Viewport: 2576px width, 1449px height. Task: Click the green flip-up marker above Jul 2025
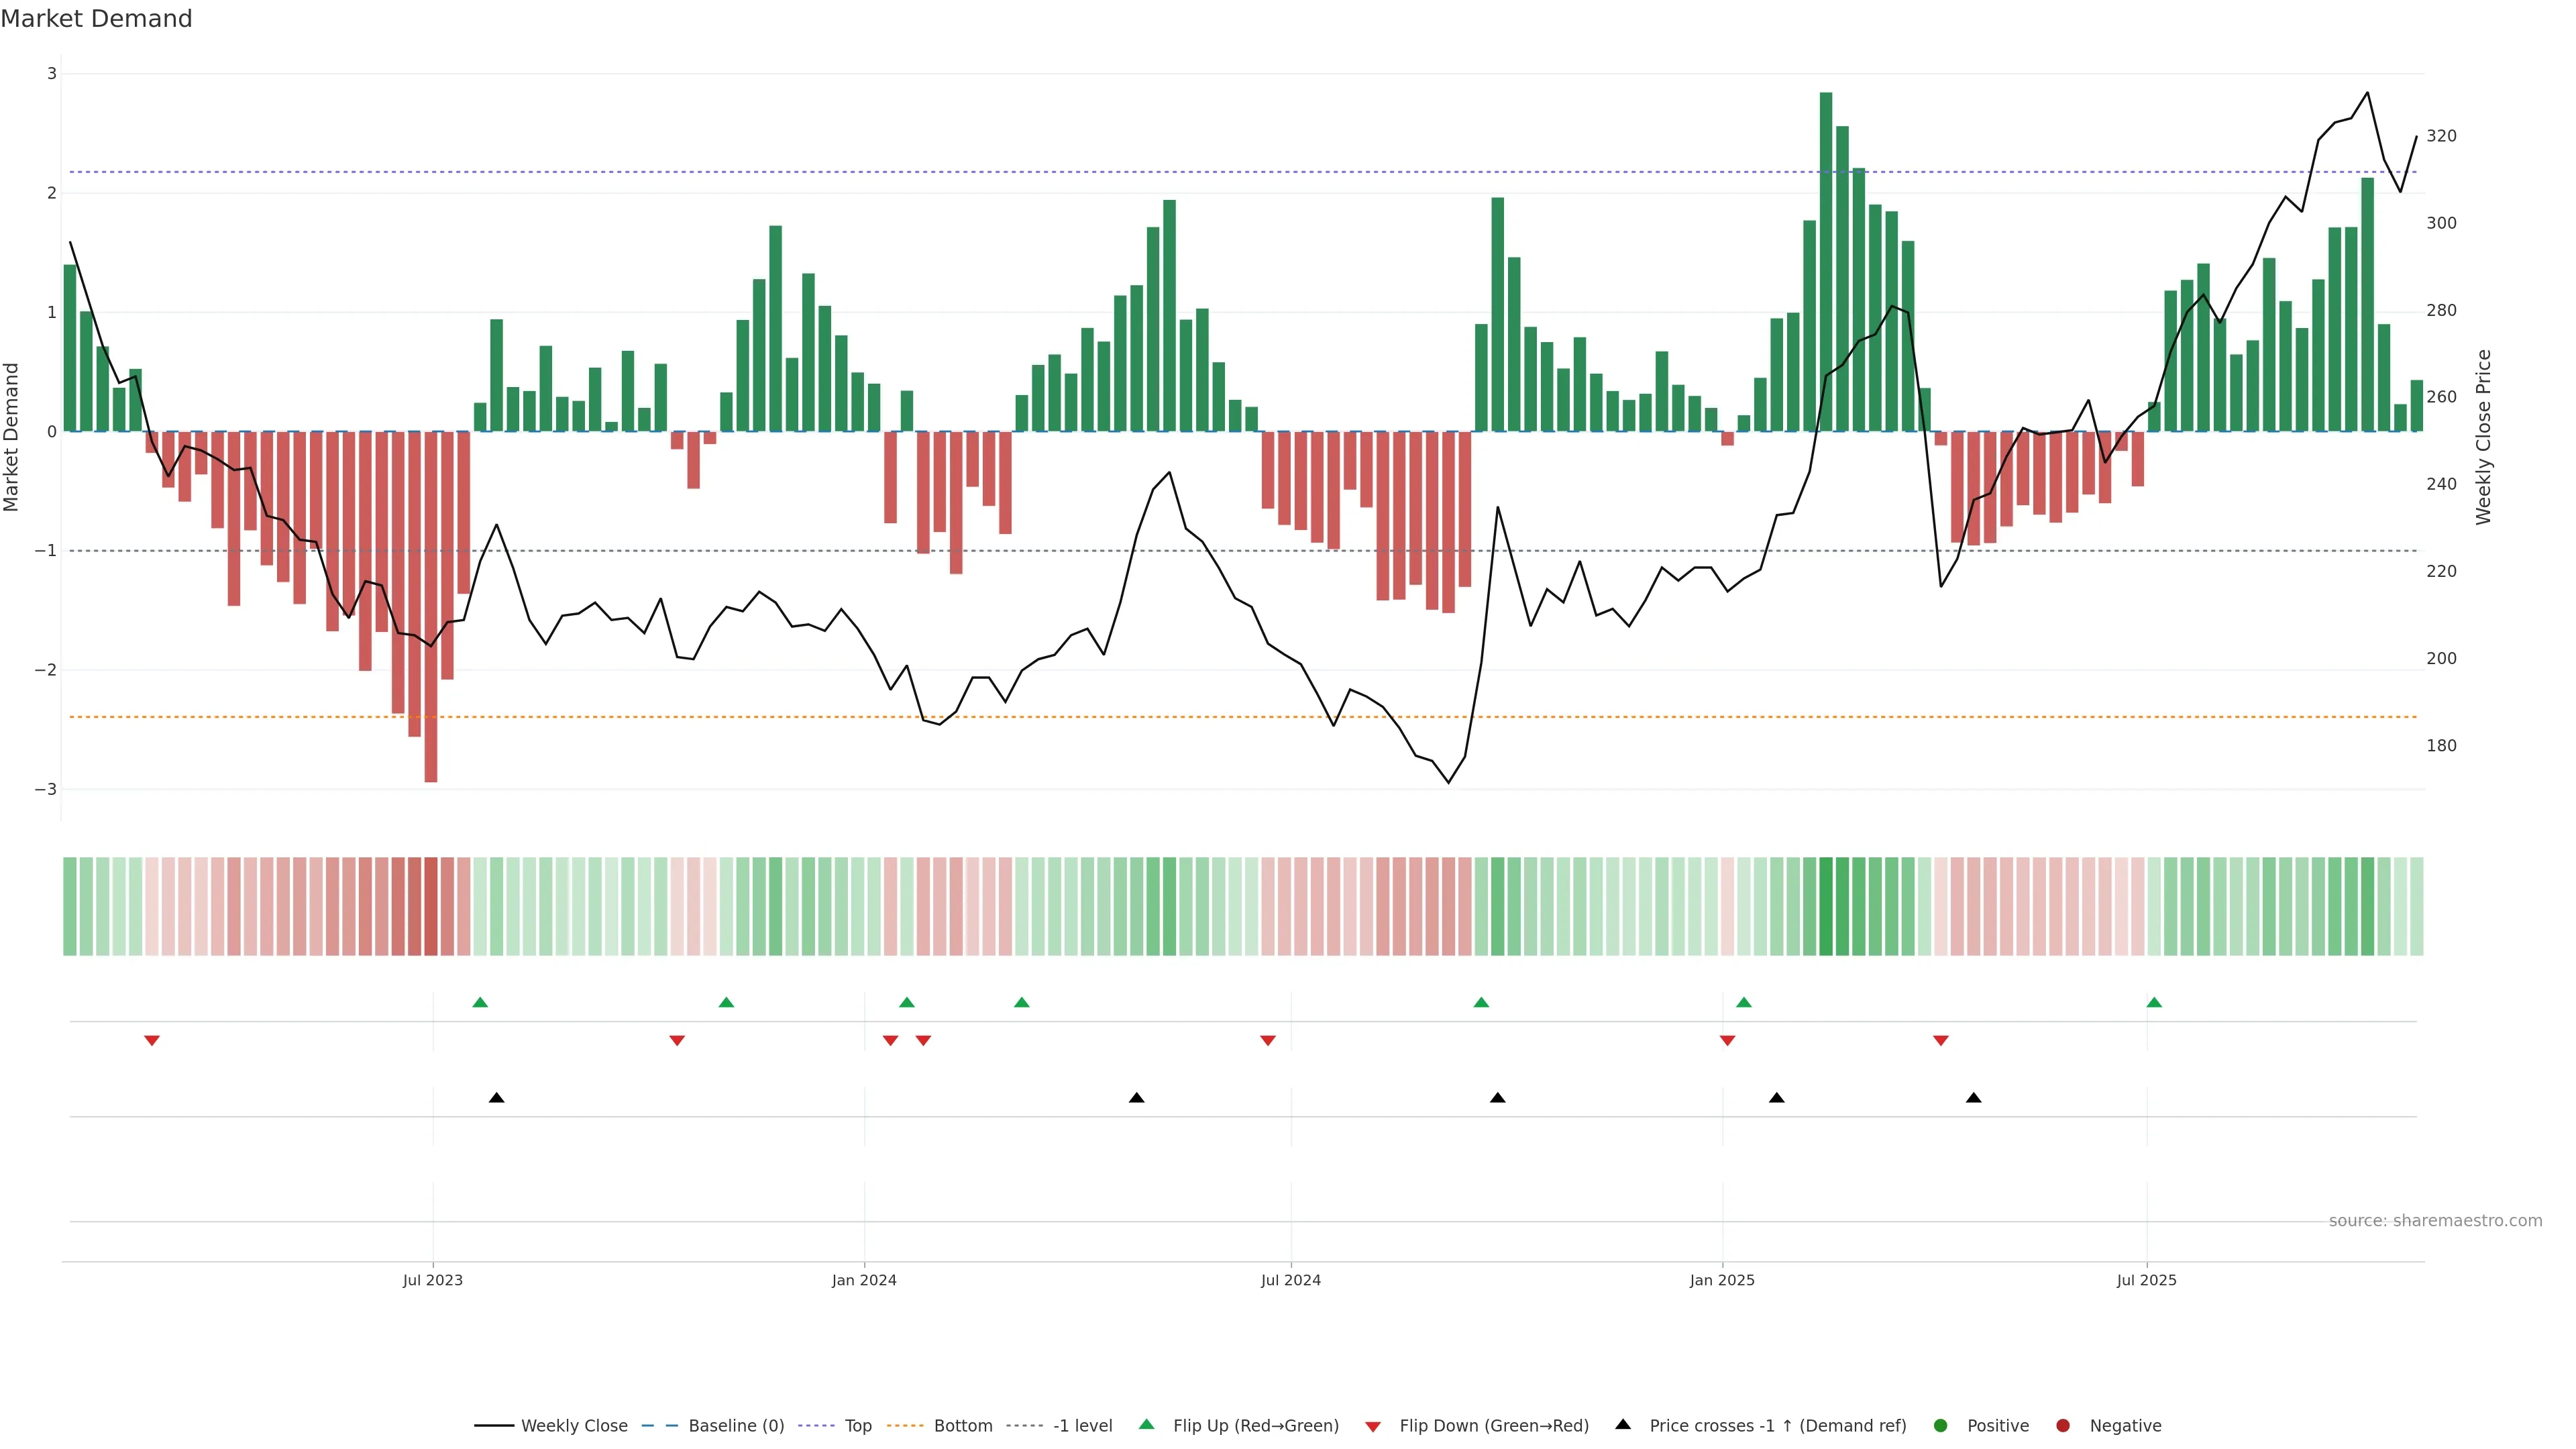click(x=2154, y=1002)
